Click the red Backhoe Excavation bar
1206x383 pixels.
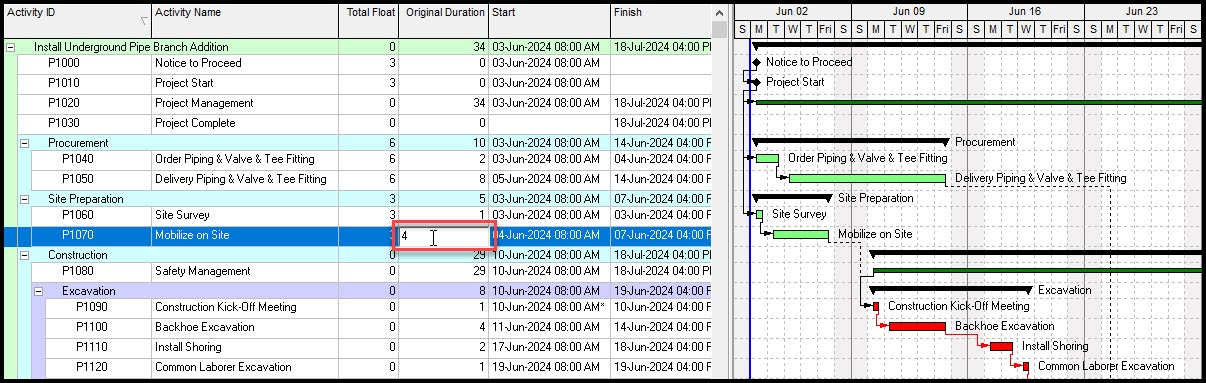[917, 326]
